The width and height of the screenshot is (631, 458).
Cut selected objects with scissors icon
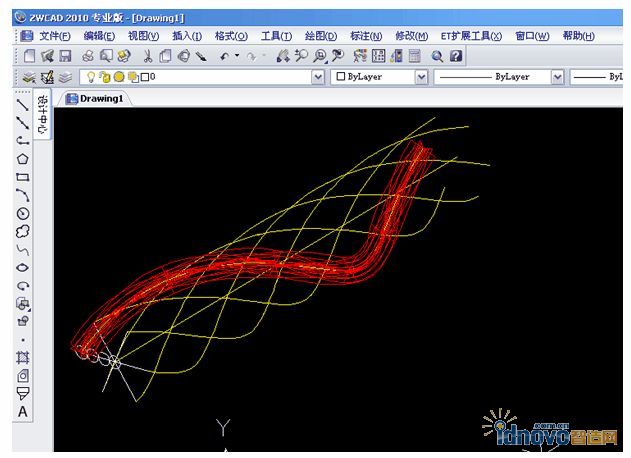point(148,56)
